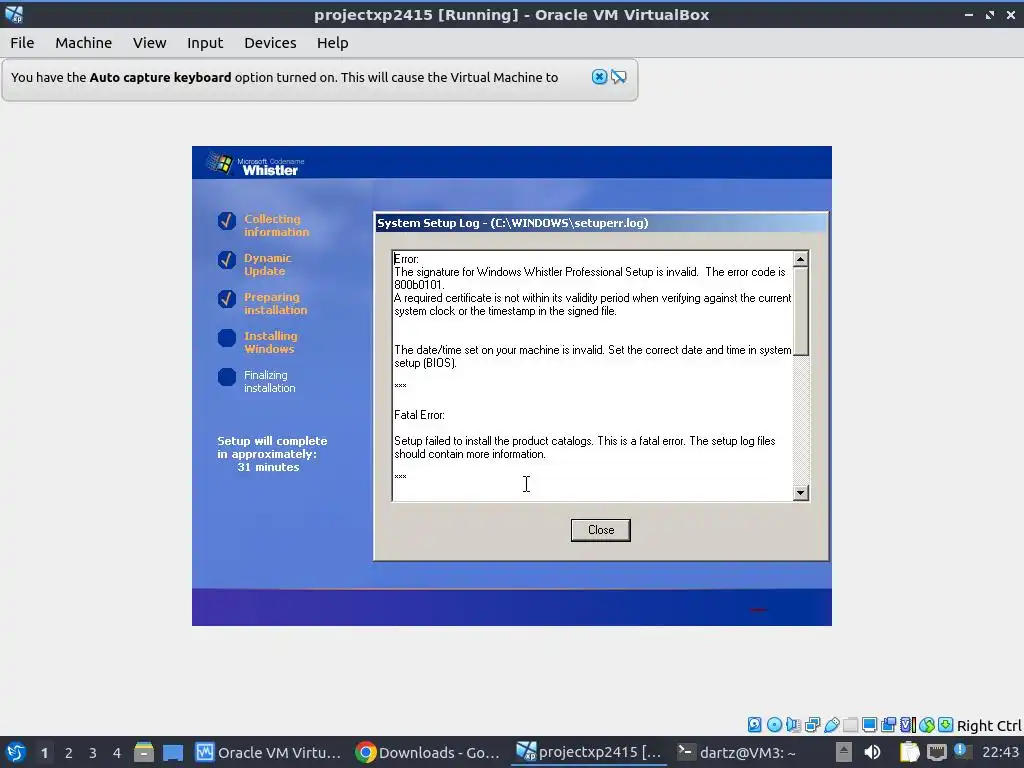The height and width of the screenshot is (768, 1024).
Task: Open the file manager taskbar icon
Action: [144, 753]
